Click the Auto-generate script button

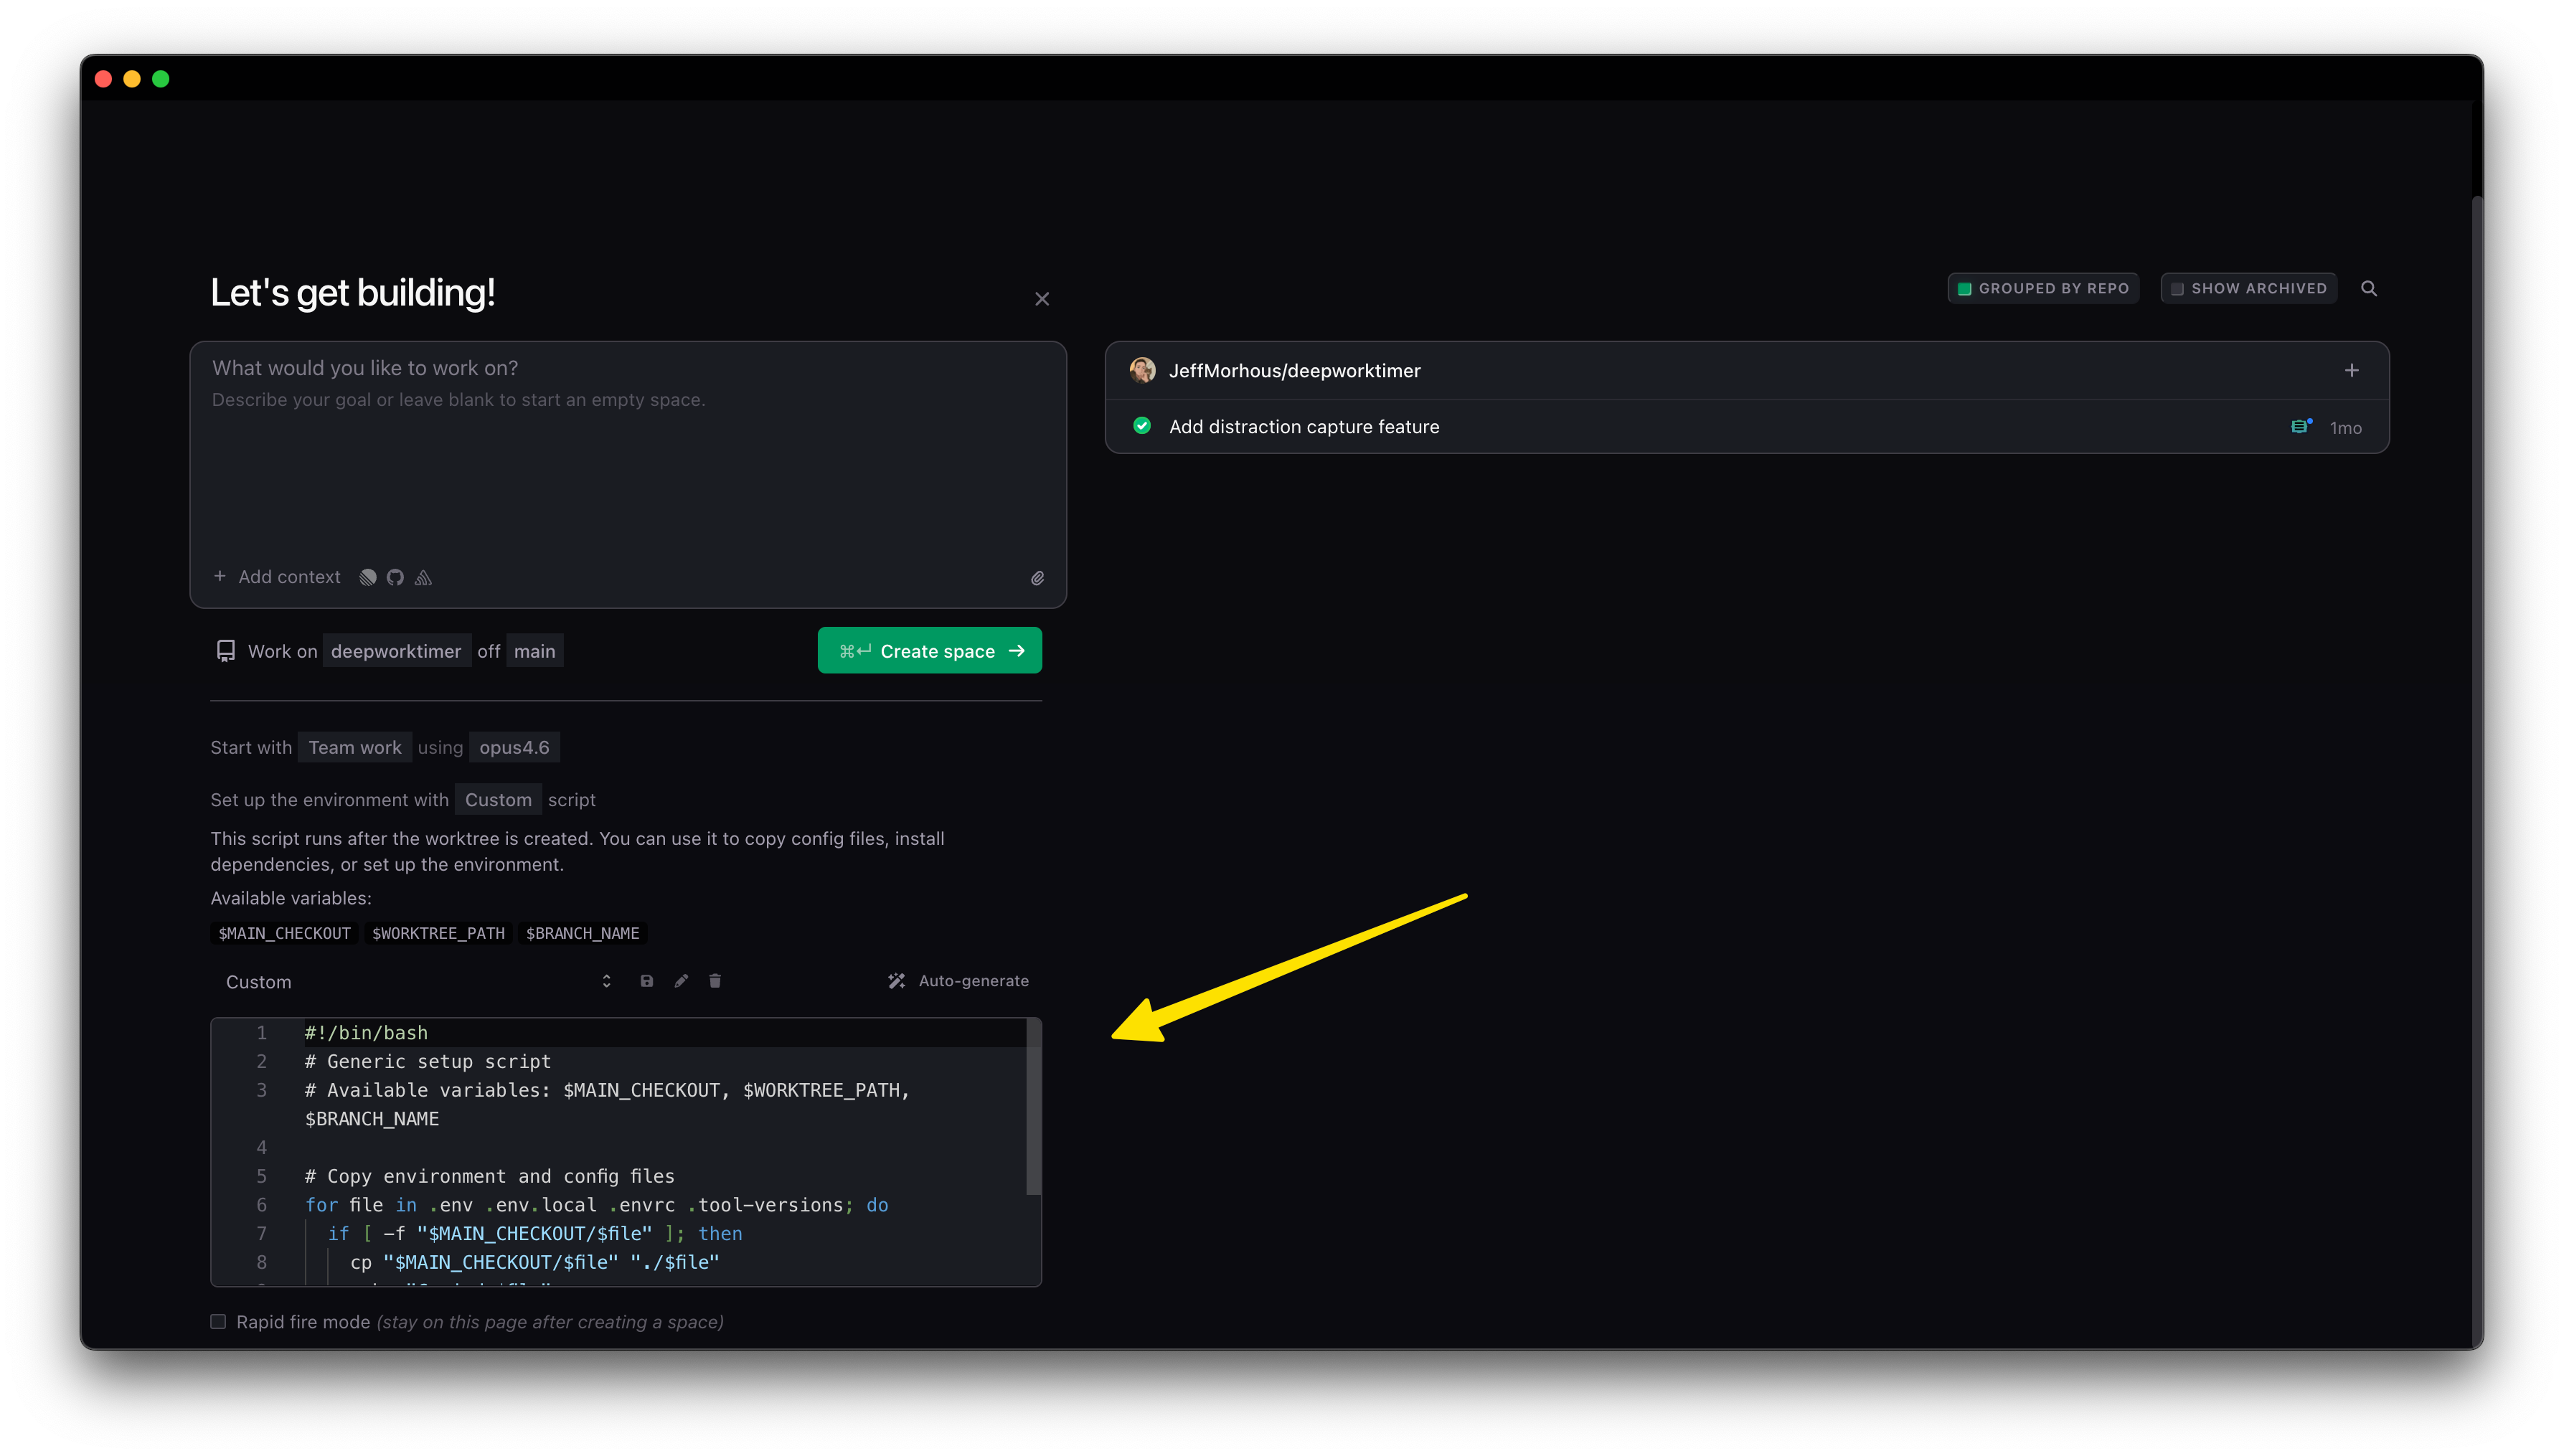point(958,981)
